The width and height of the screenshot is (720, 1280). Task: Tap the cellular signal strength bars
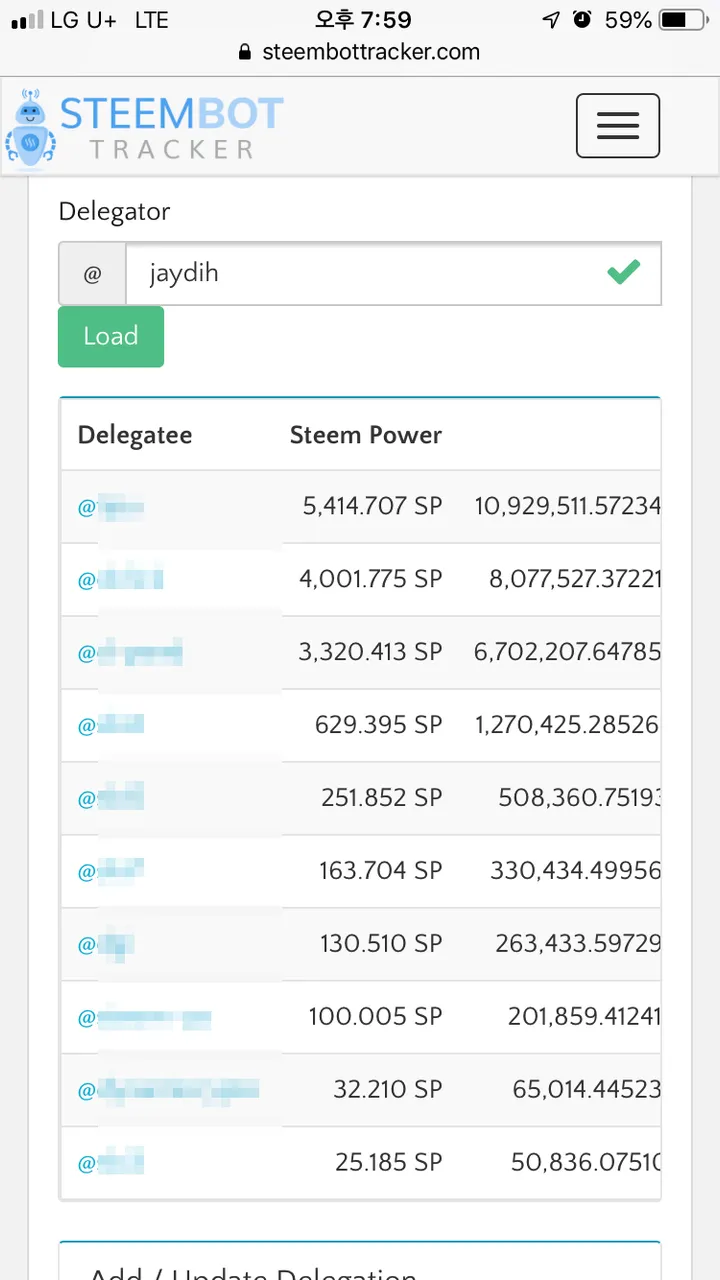pos(26,20)
